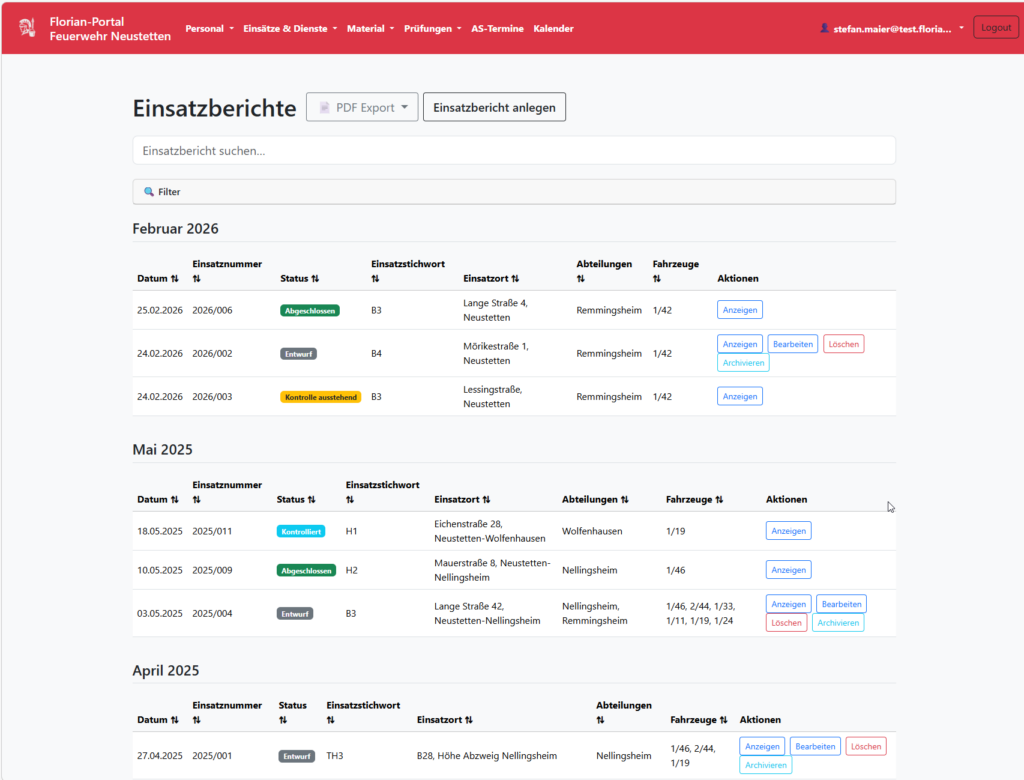Sort April 2025 table by Einsatzort icon
This screenshot has width=1024, height=780.
coord(469,720)
